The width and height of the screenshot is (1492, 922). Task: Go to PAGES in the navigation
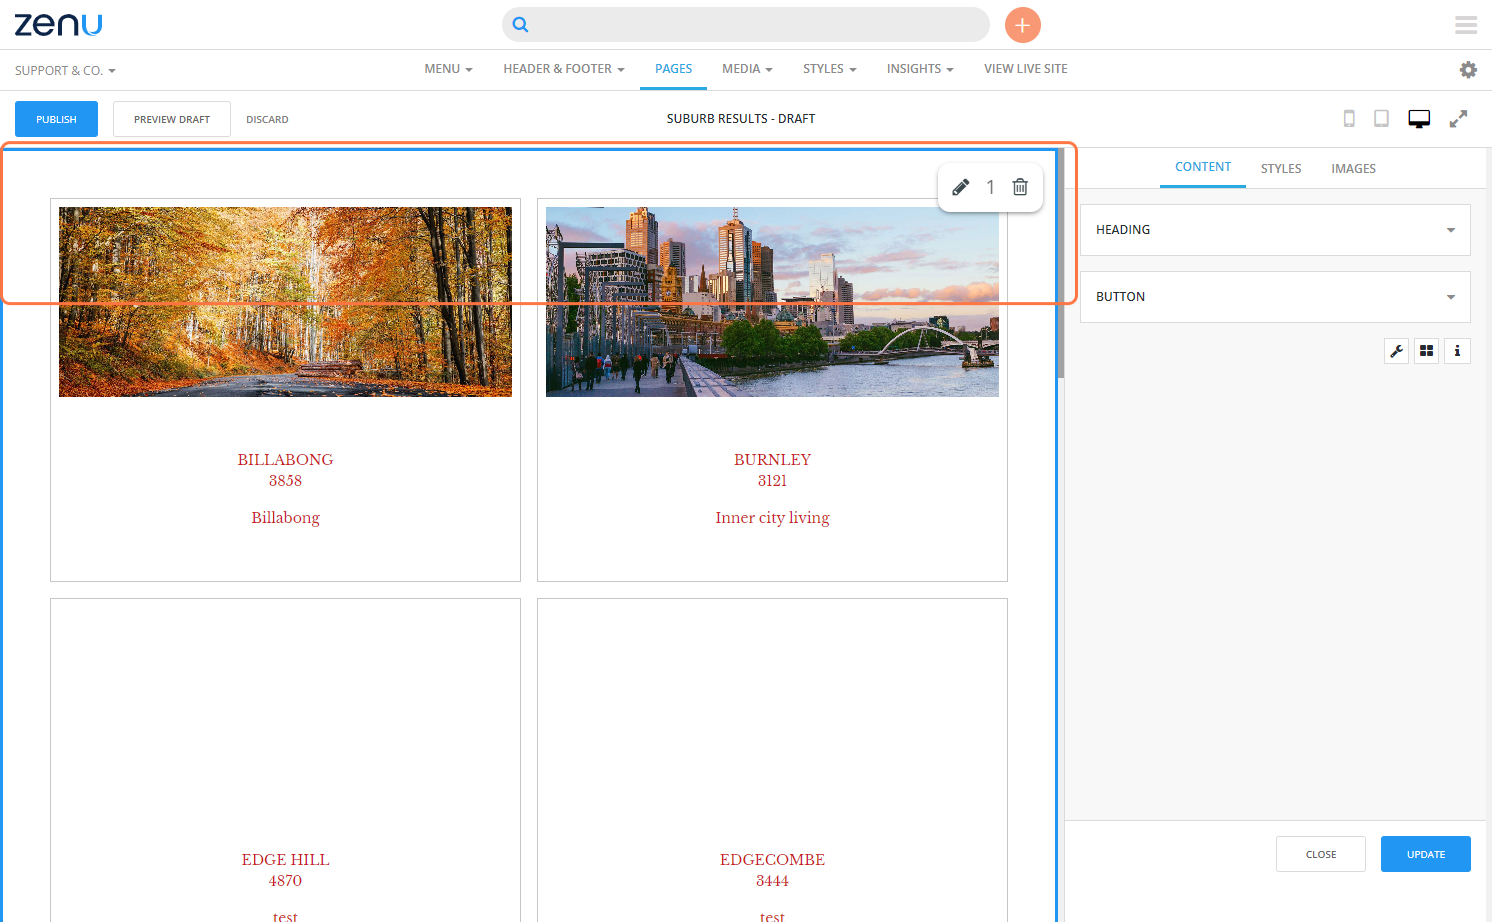tap(674, 69)
